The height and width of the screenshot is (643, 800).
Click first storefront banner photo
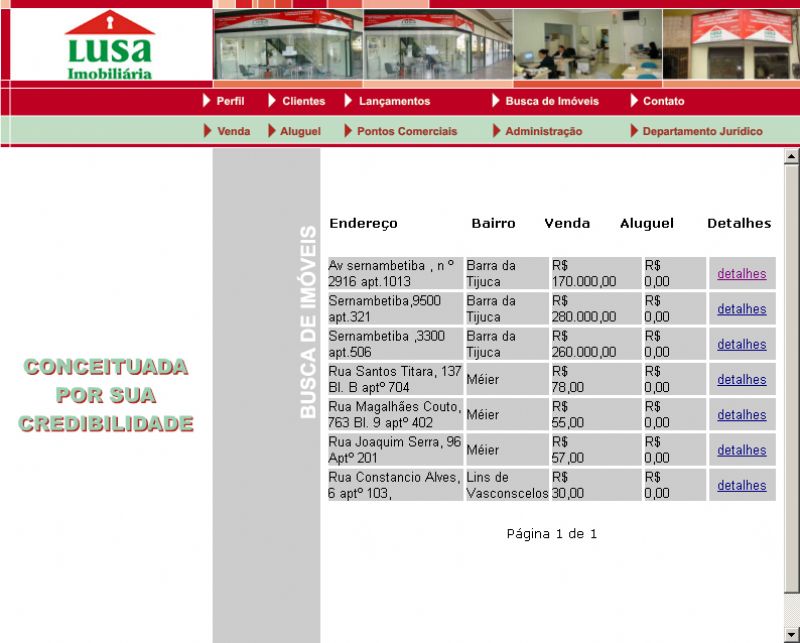pos(288,44)
